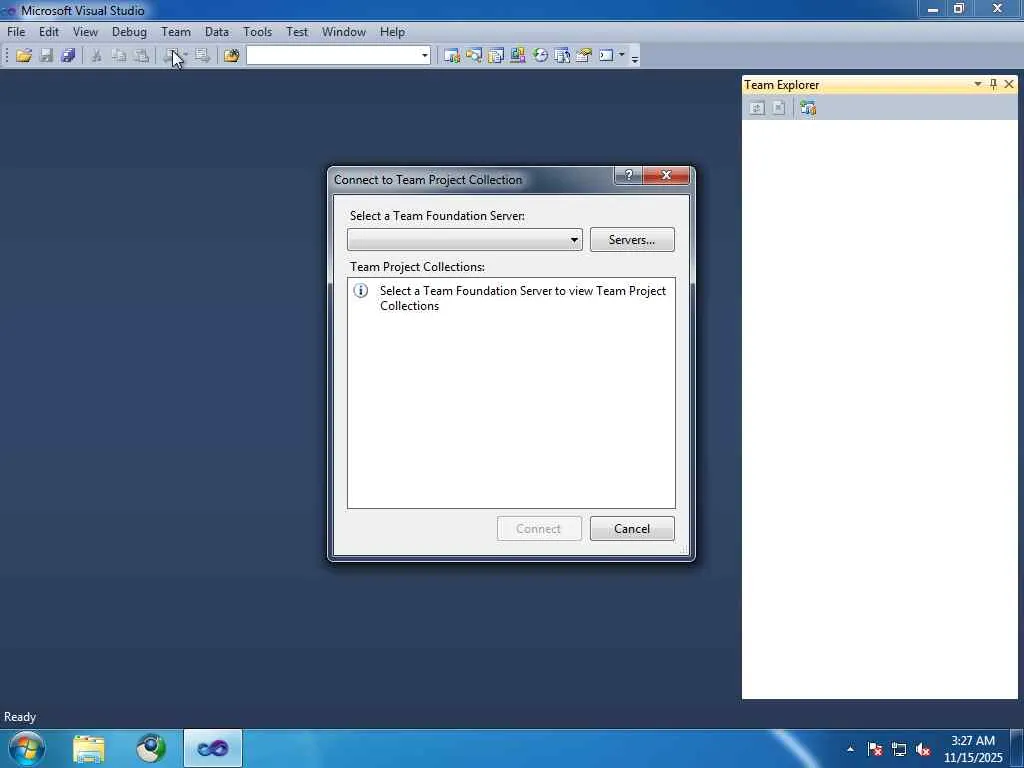1024x768 pixels.
Task: Click the Cut scissors icon in toolbar
Action: [x=97, y=56]
